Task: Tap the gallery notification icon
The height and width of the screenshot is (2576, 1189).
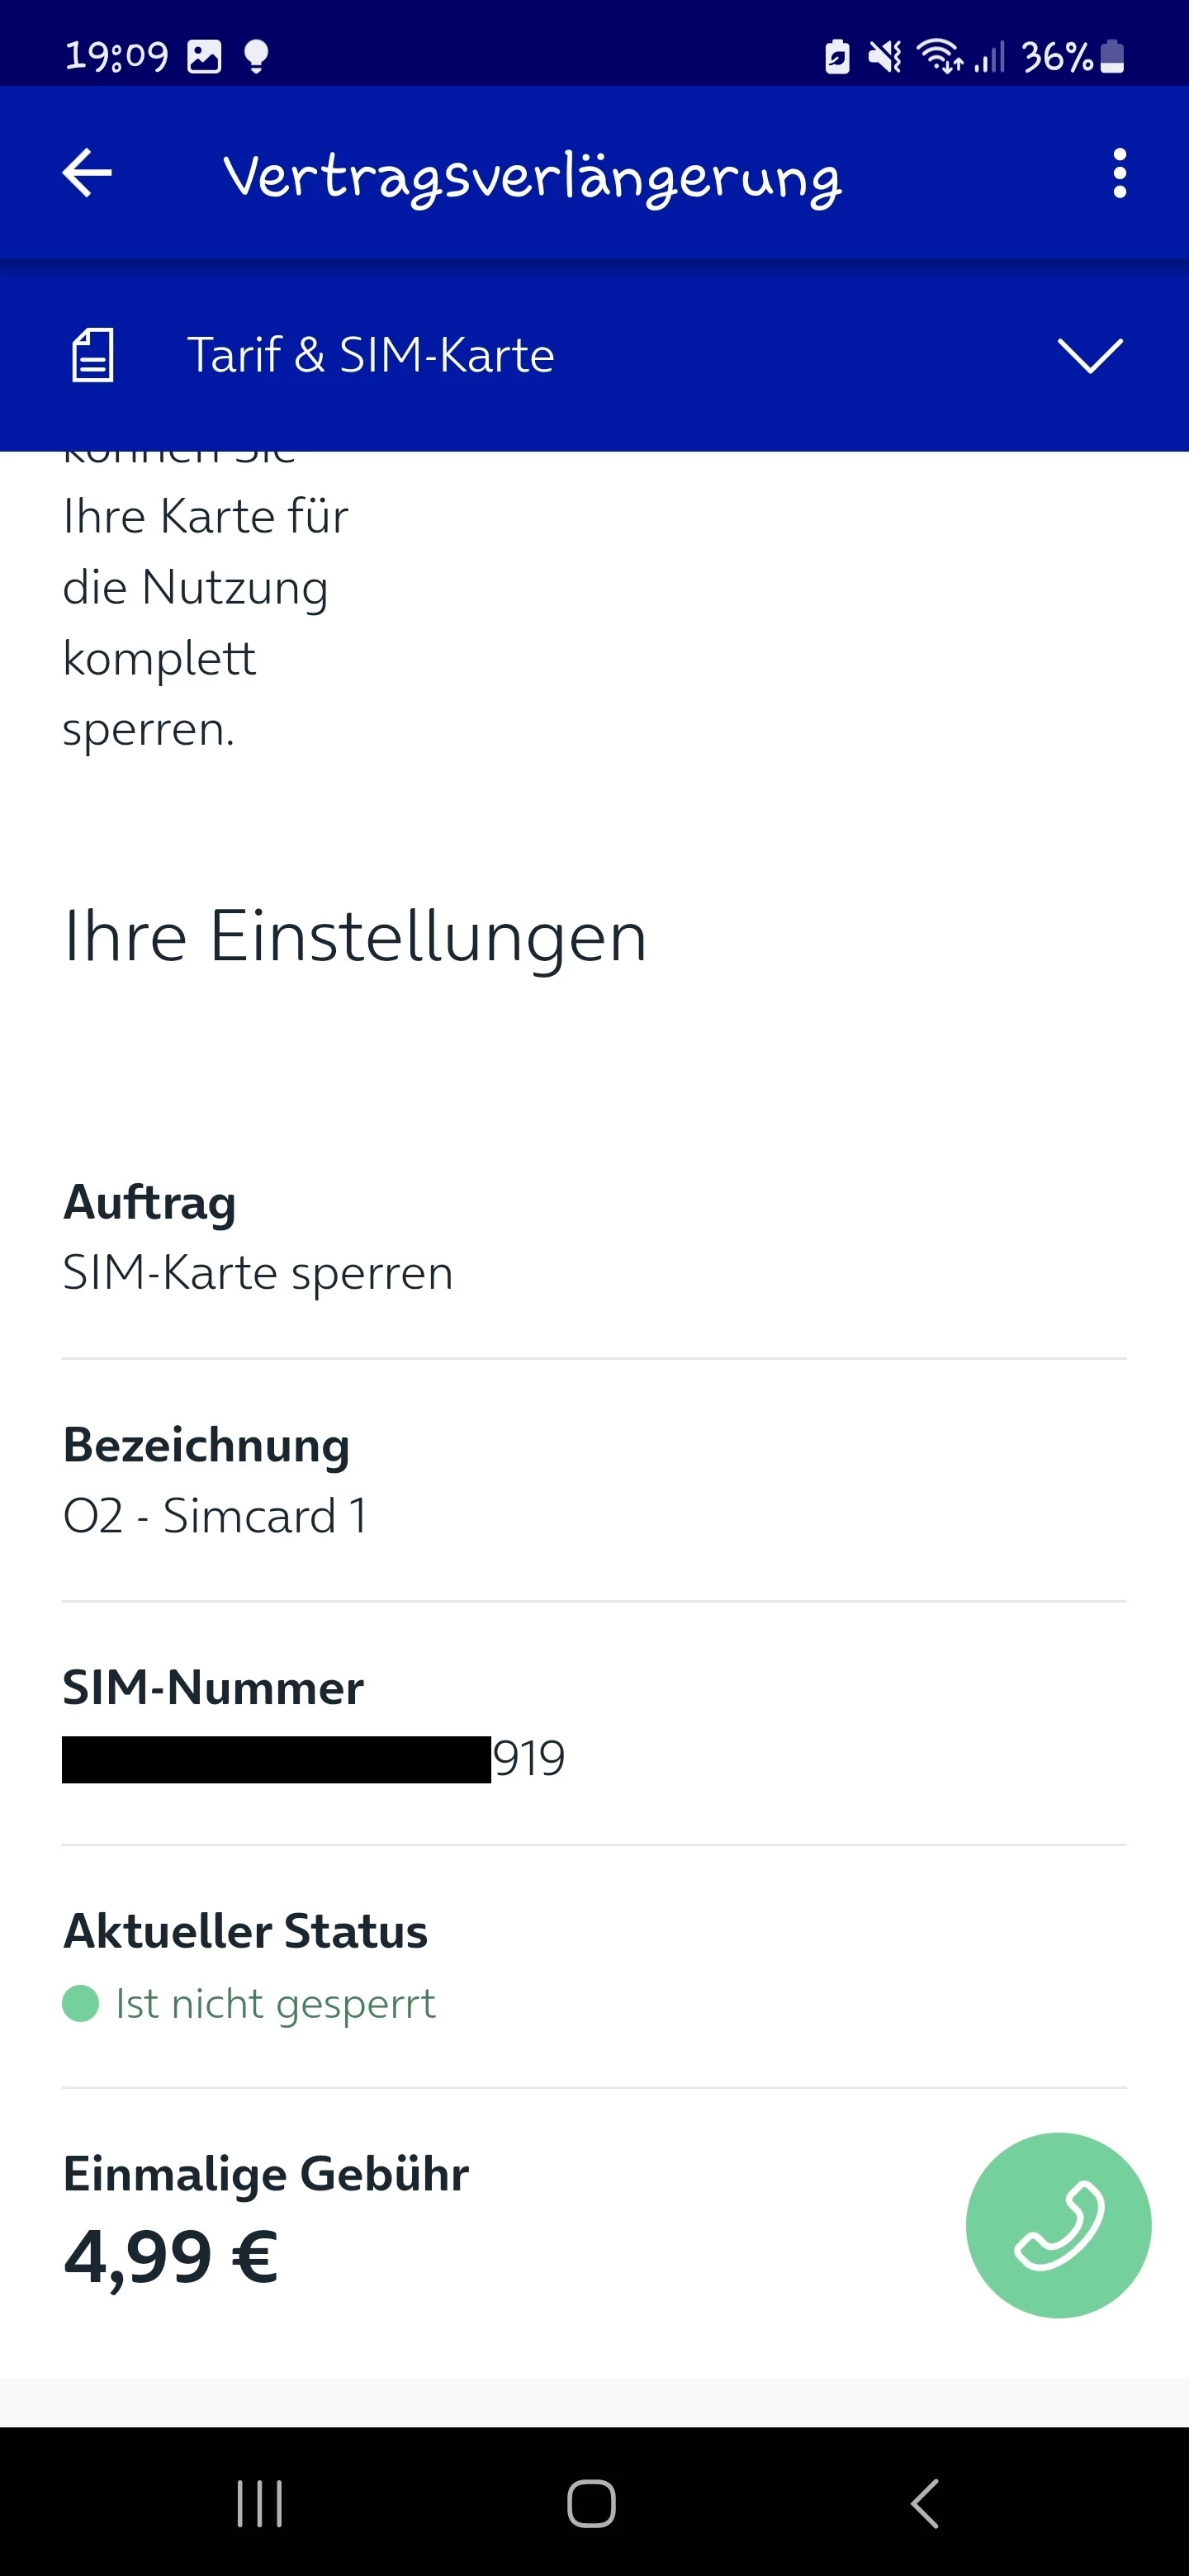Action: point(204,56)
